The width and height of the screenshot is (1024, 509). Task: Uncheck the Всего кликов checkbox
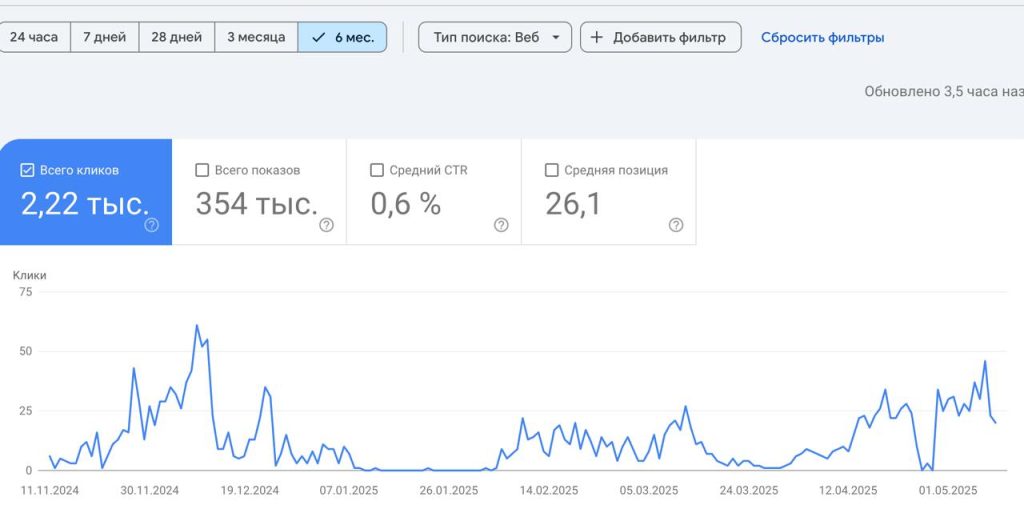coord(27,171)
